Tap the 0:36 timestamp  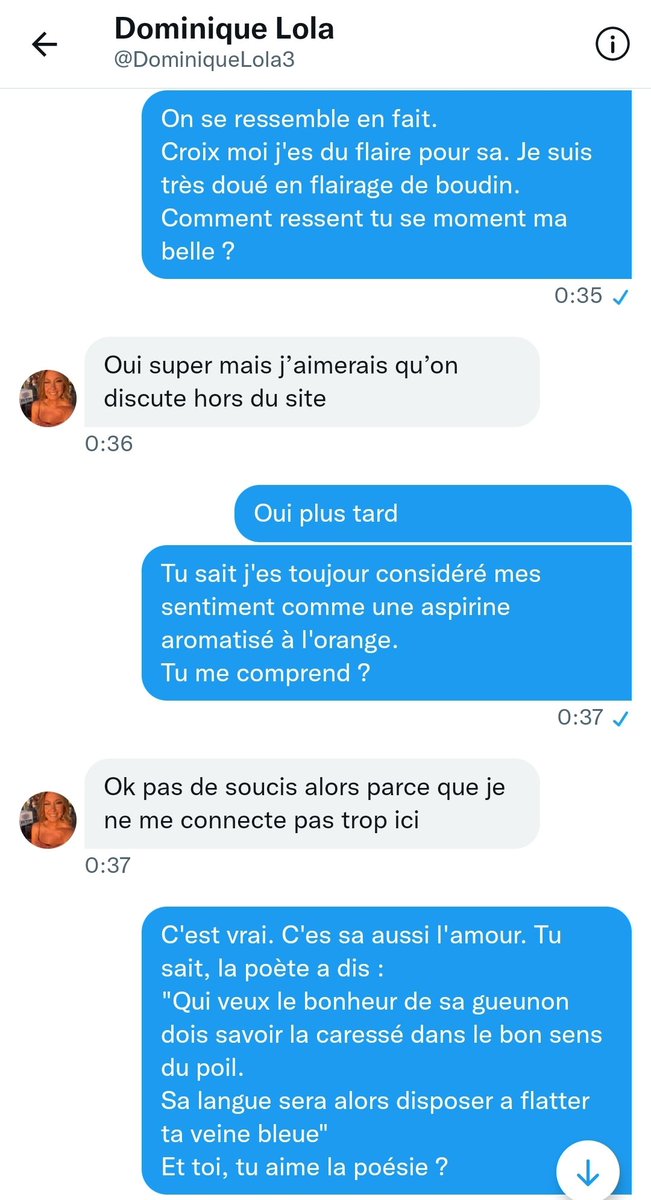pyautogui.click(x=108, y=443)
